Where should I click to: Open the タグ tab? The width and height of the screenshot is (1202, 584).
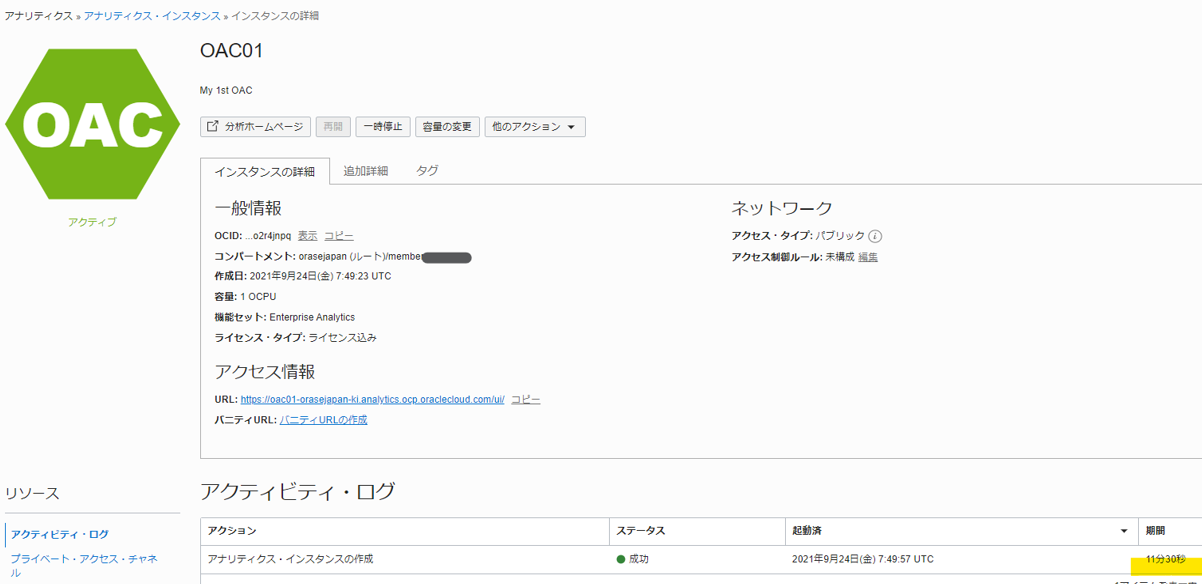pyautogui.click(x=427, y=170)
